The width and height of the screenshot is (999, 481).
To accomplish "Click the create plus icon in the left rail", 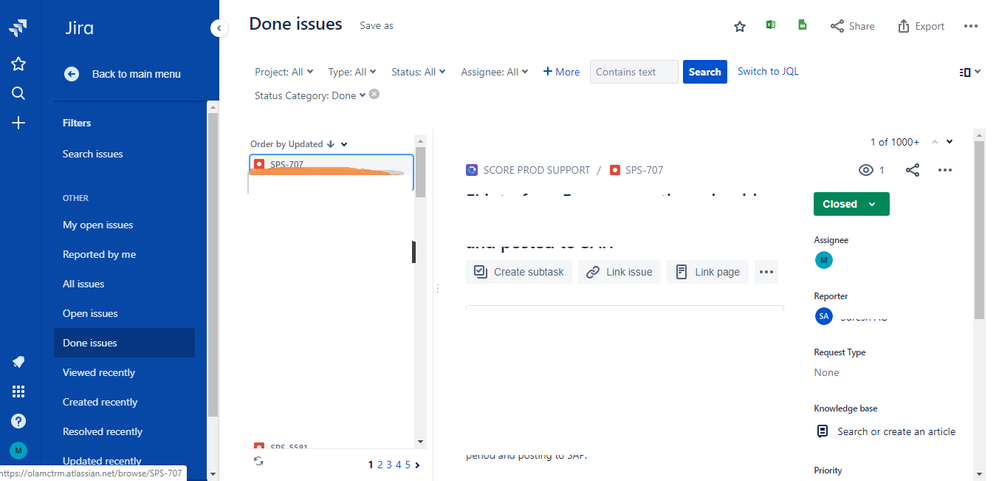I will click(x=18, y=123).
